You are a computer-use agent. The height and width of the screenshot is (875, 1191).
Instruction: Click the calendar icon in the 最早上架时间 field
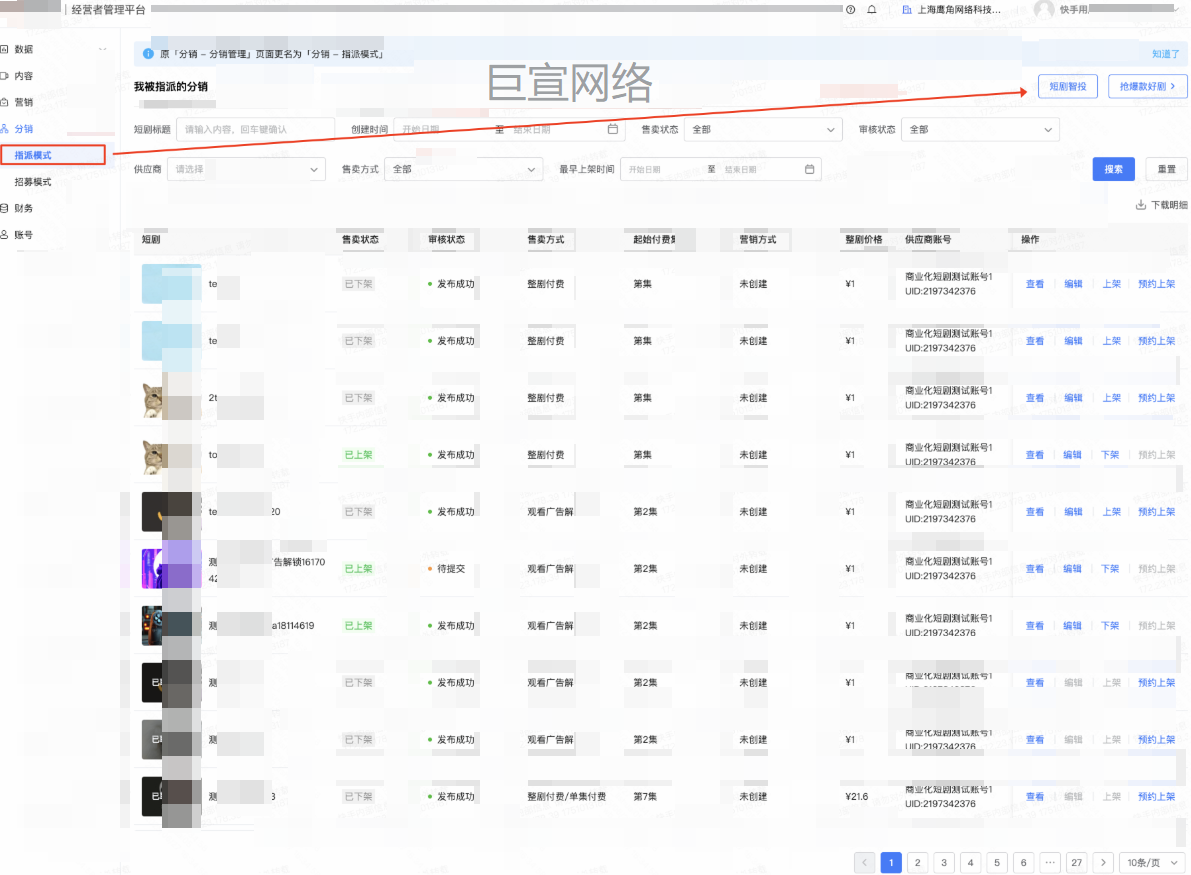[810, 169]
